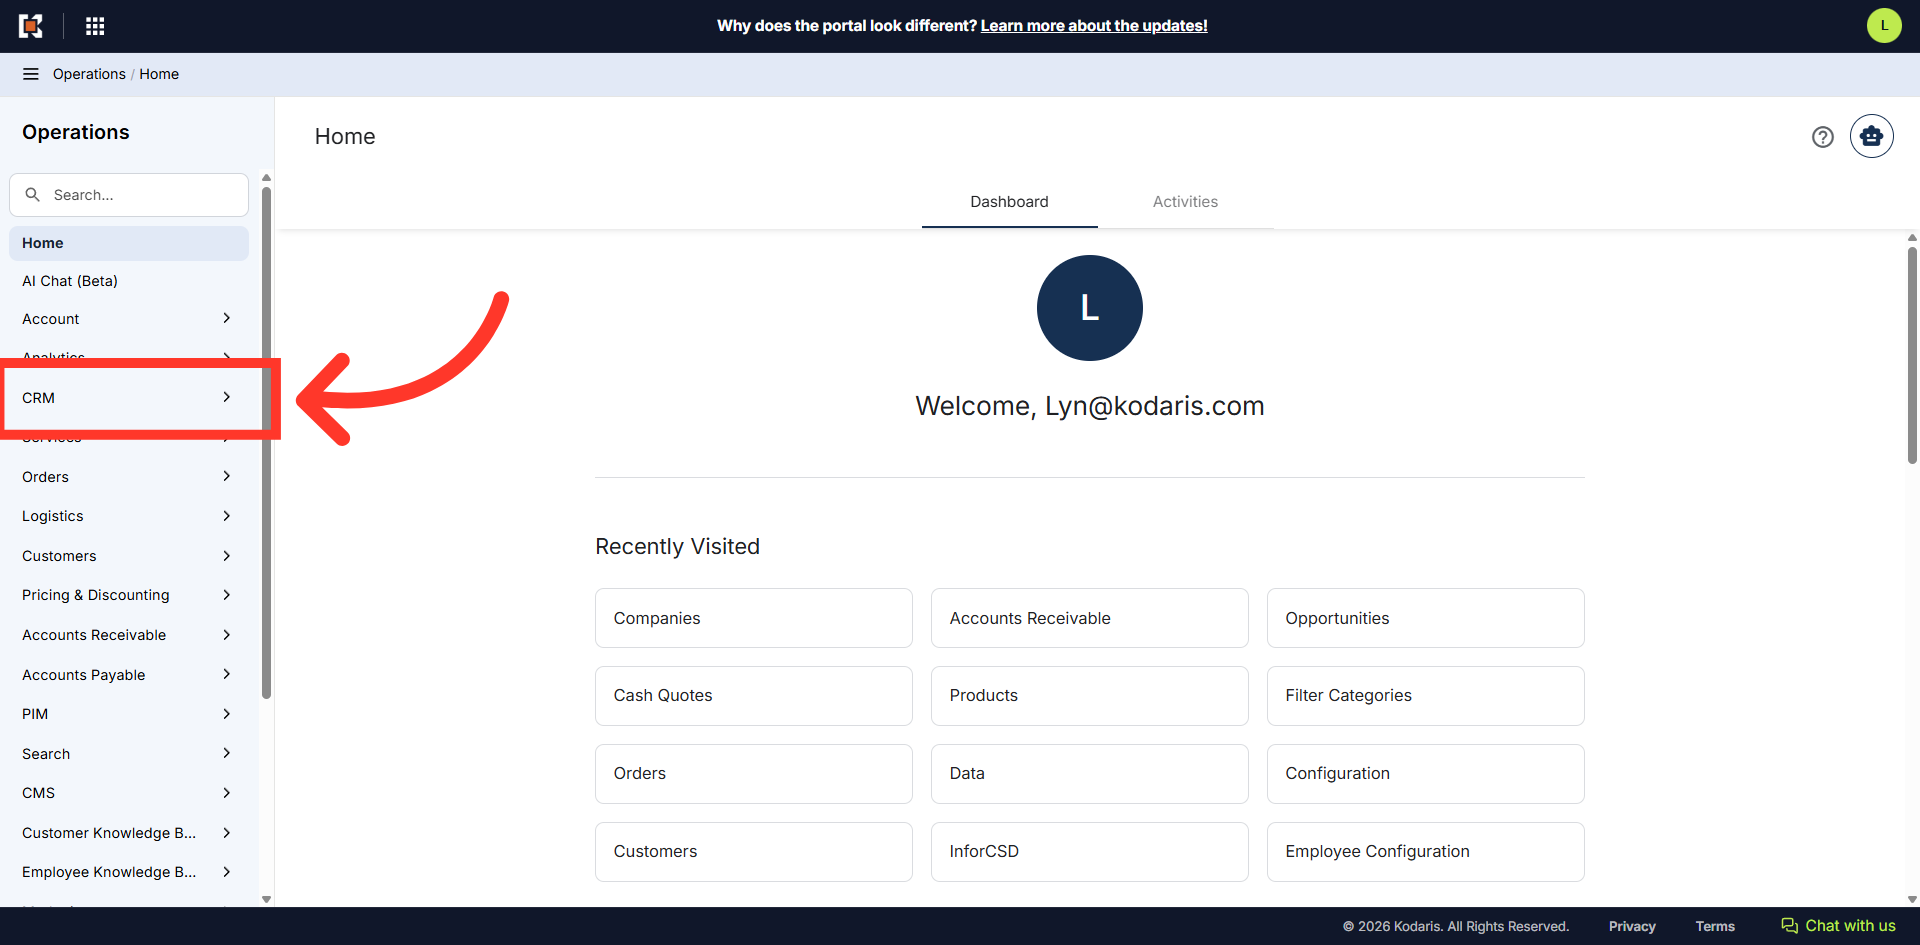Open the Cash Quotes card
1920x945 pixels.
coord(754,696)
